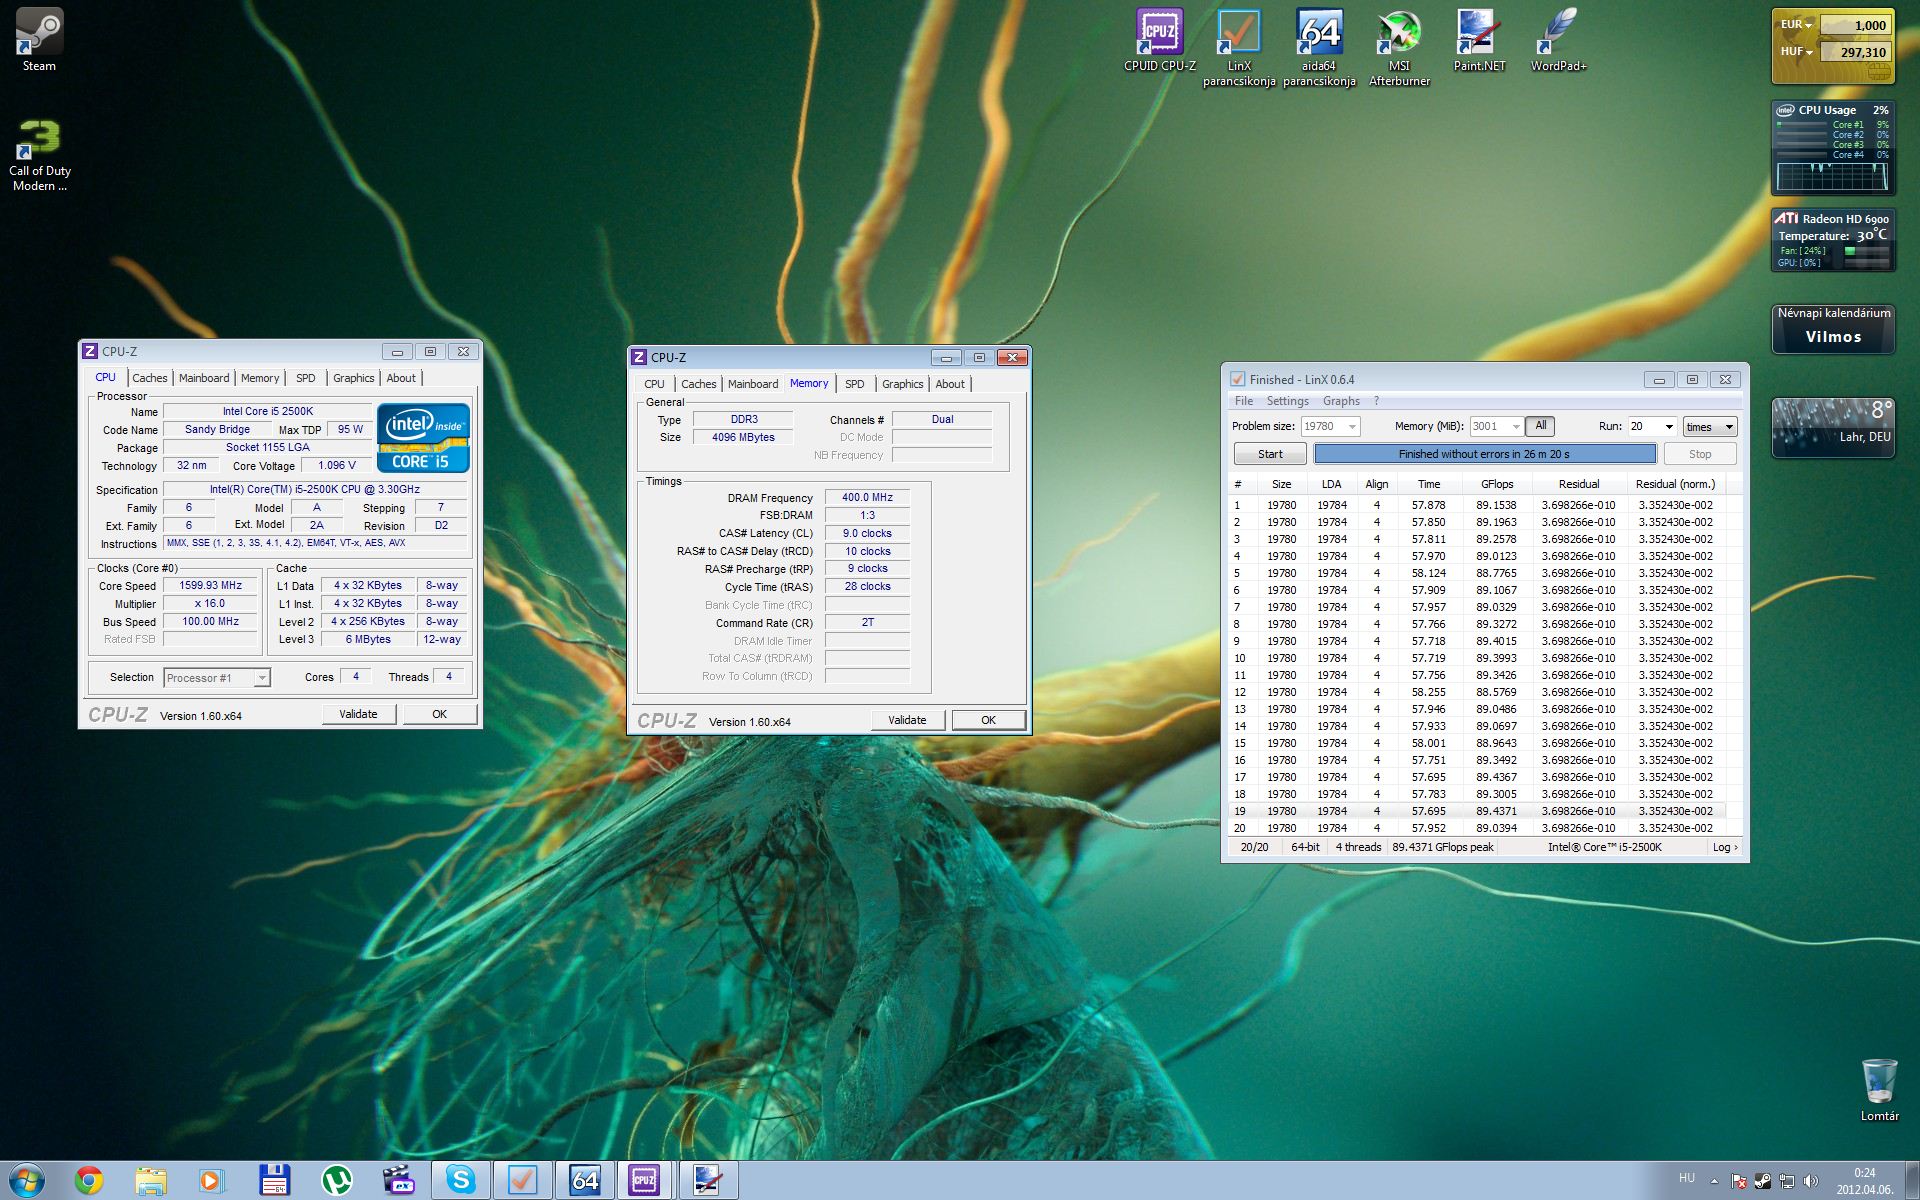Click the Skype taskbar icon

460,1180
